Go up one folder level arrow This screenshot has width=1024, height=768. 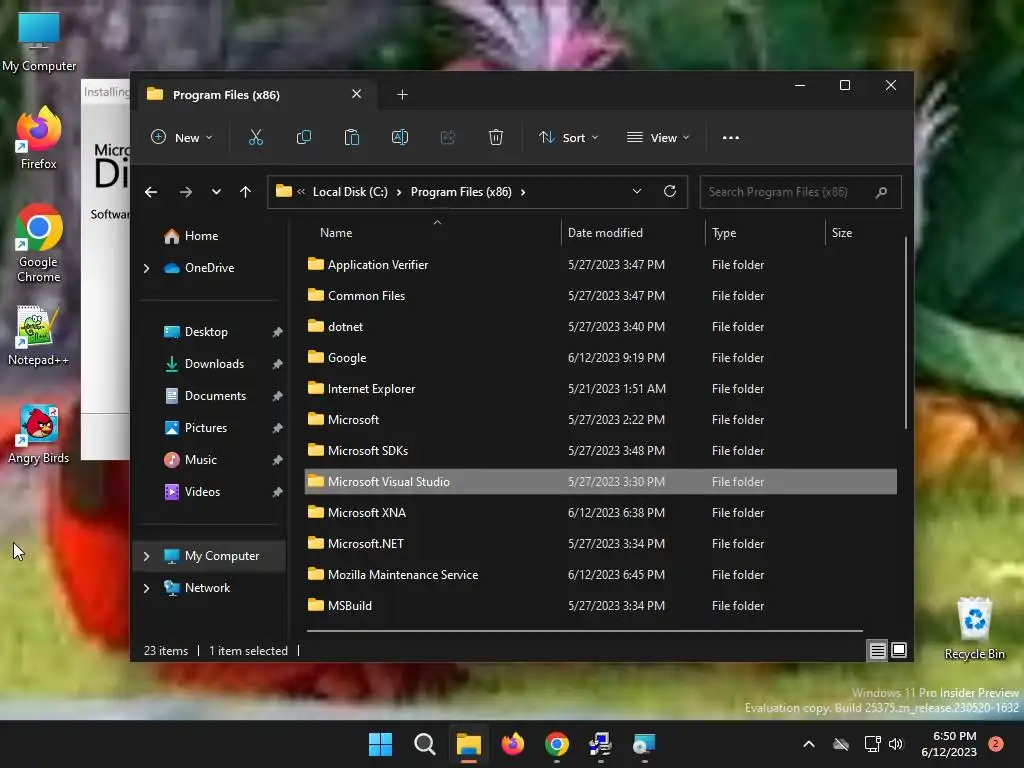(x=246, y=192)
